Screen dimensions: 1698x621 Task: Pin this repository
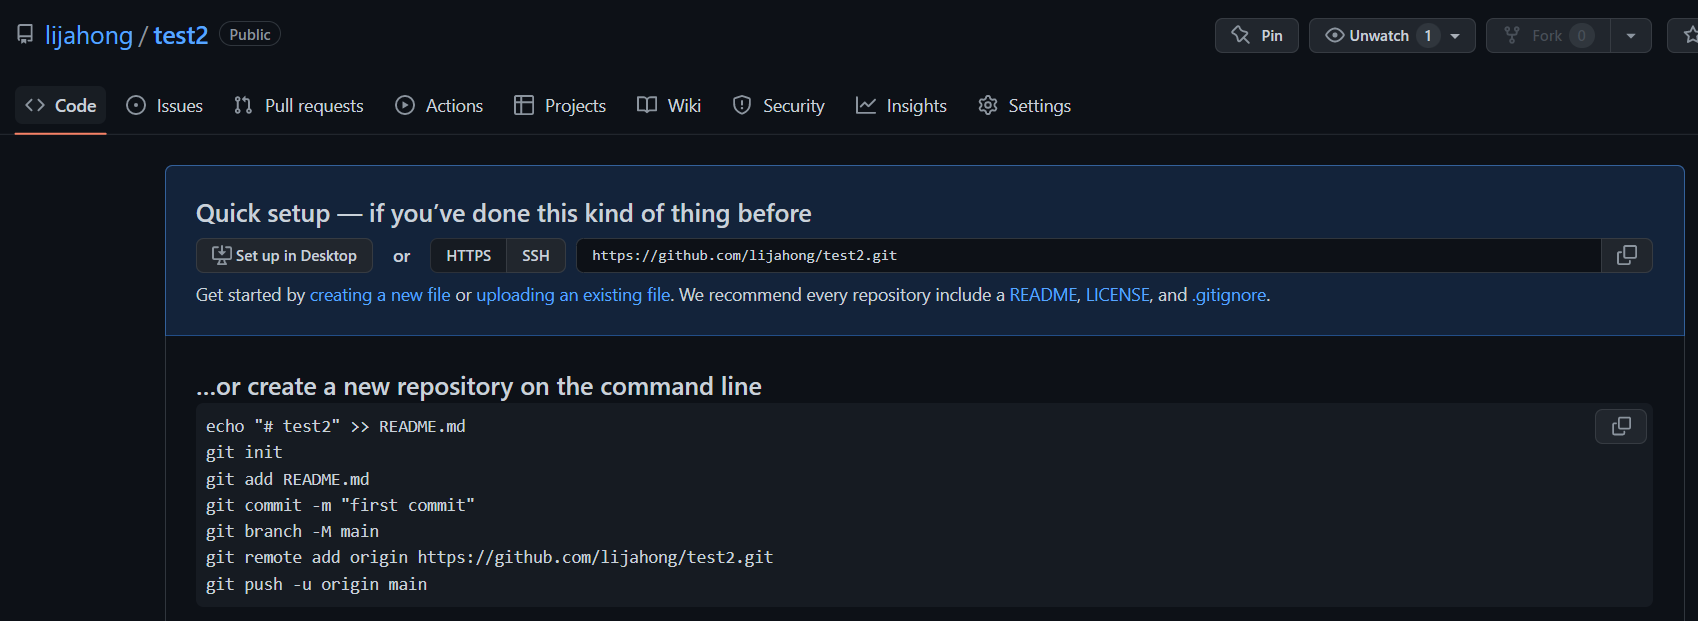click(x=1256, y=35)
